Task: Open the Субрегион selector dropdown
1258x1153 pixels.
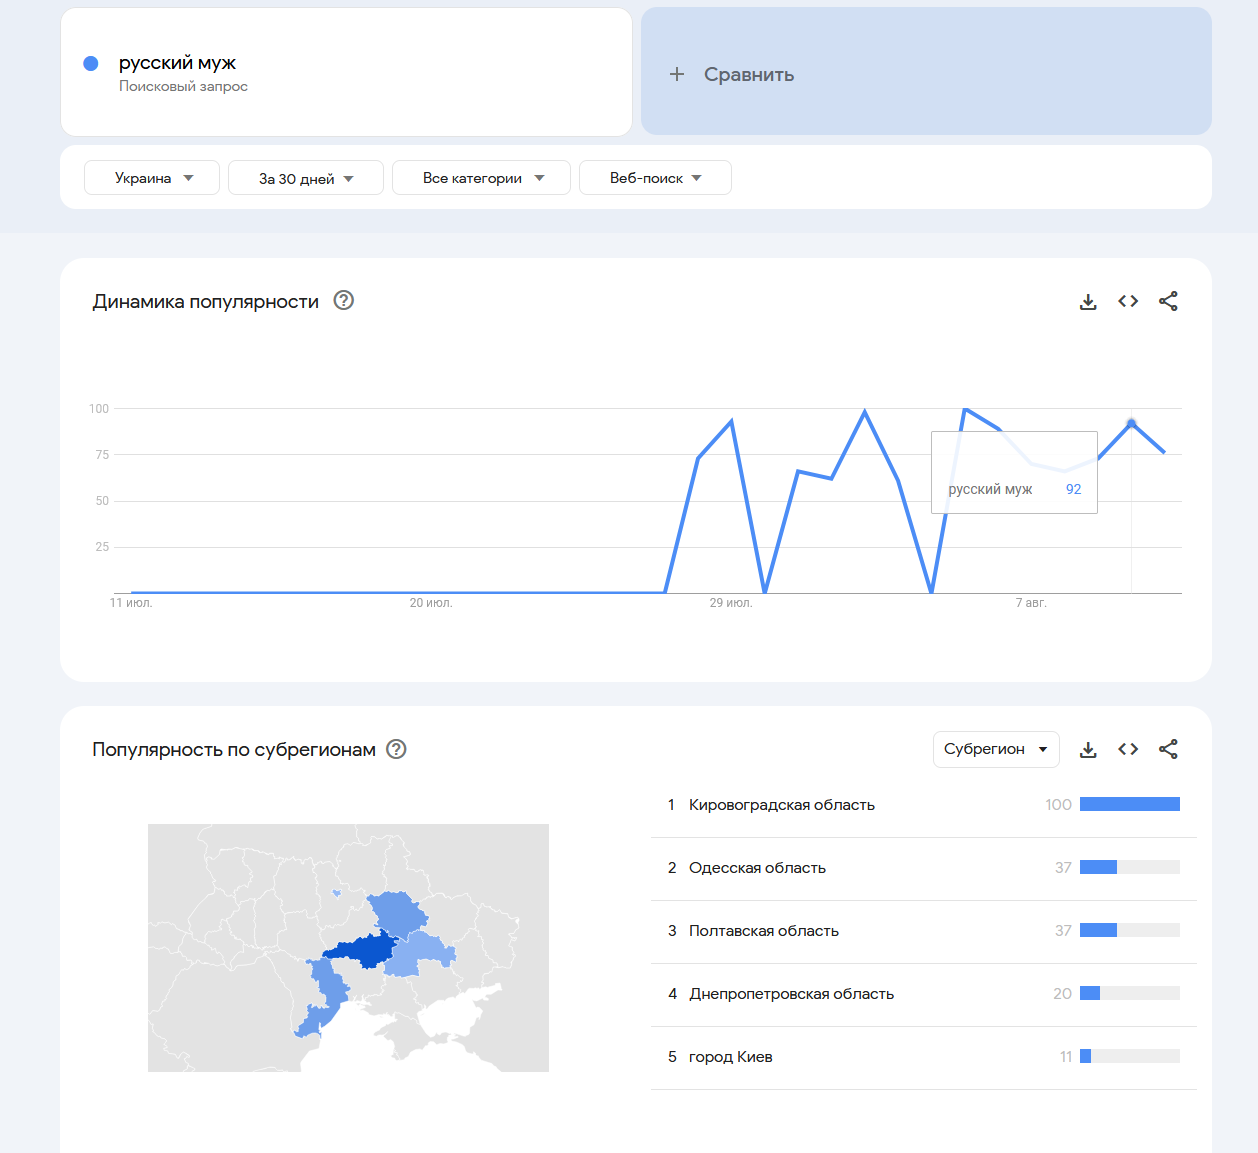Action: 995,749
